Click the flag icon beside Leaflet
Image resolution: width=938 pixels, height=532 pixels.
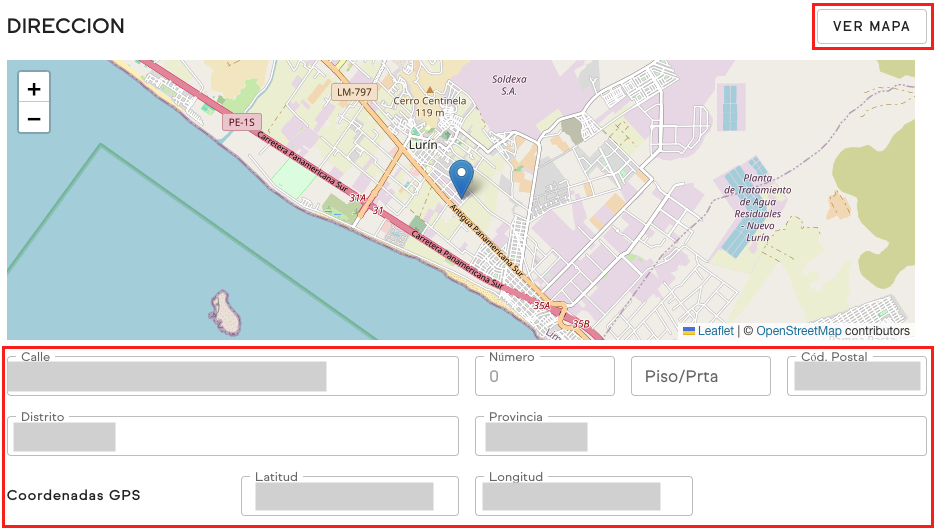pos(689,331)
